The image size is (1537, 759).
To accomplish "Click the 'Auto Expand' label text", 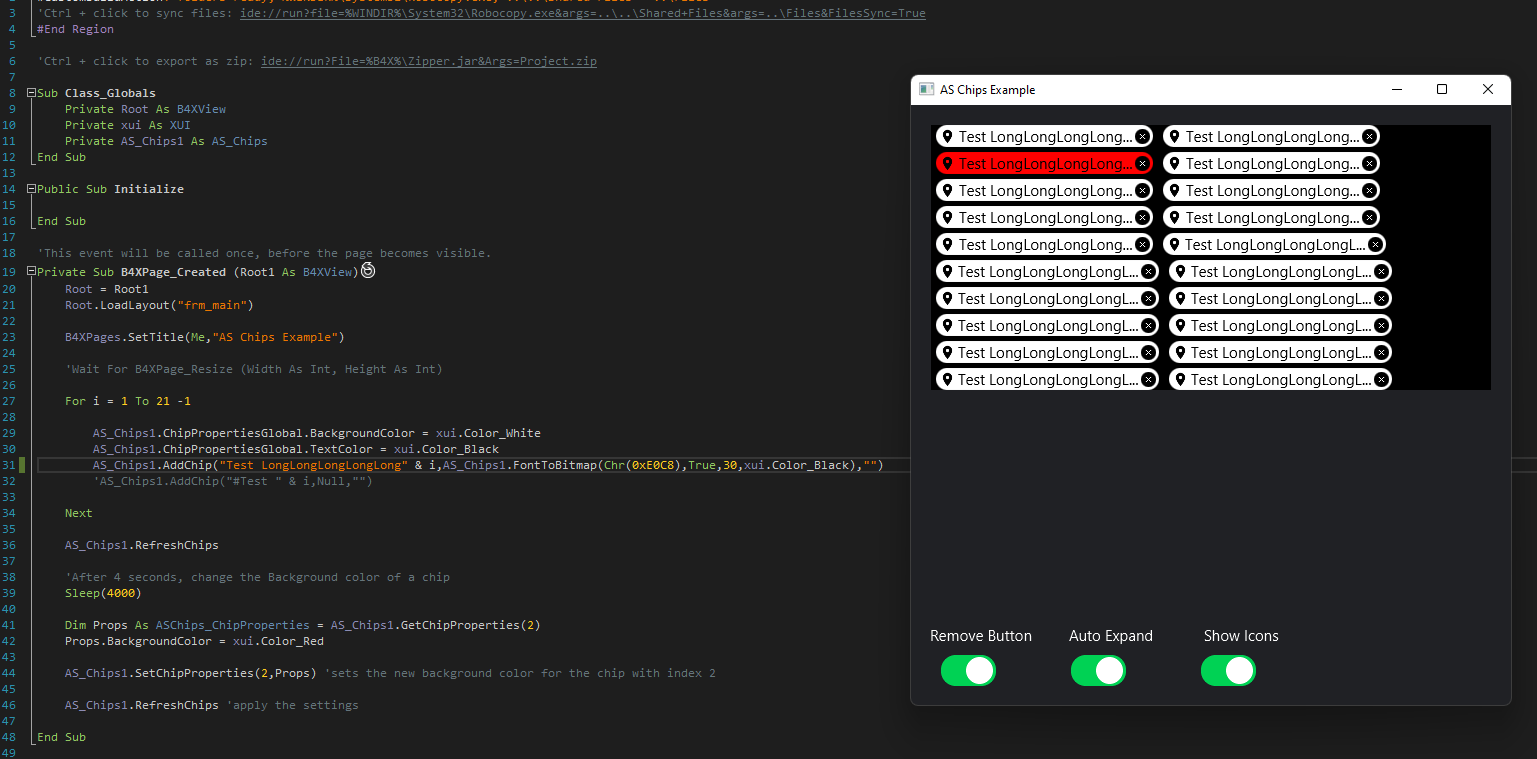I will (x=1111, y=636).
